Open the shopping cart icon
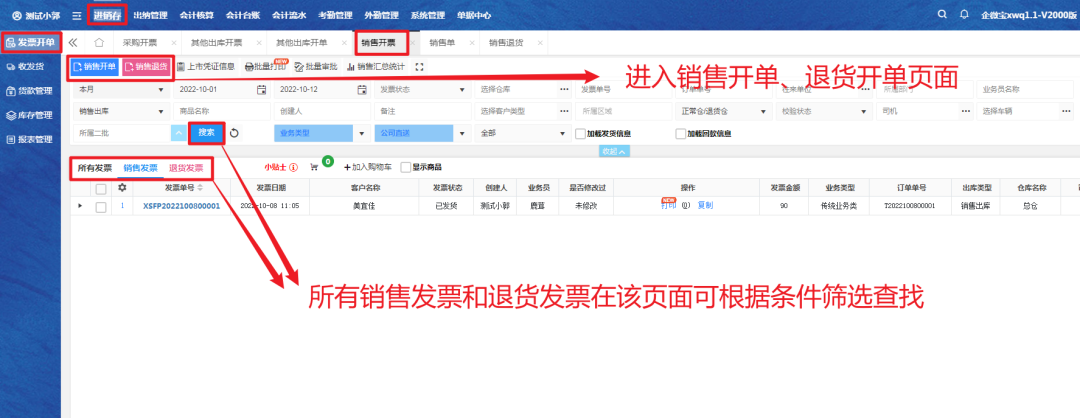The height and width of the screenshot is (418, 1080). 314,167
